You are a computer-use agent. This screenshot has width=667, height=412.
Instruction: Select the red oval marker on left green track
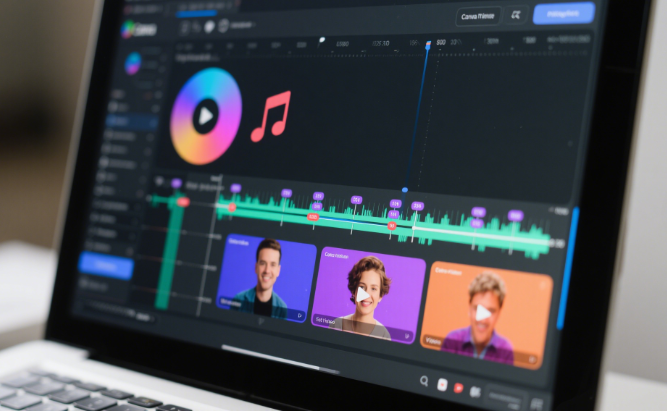(x=183, y=202)
